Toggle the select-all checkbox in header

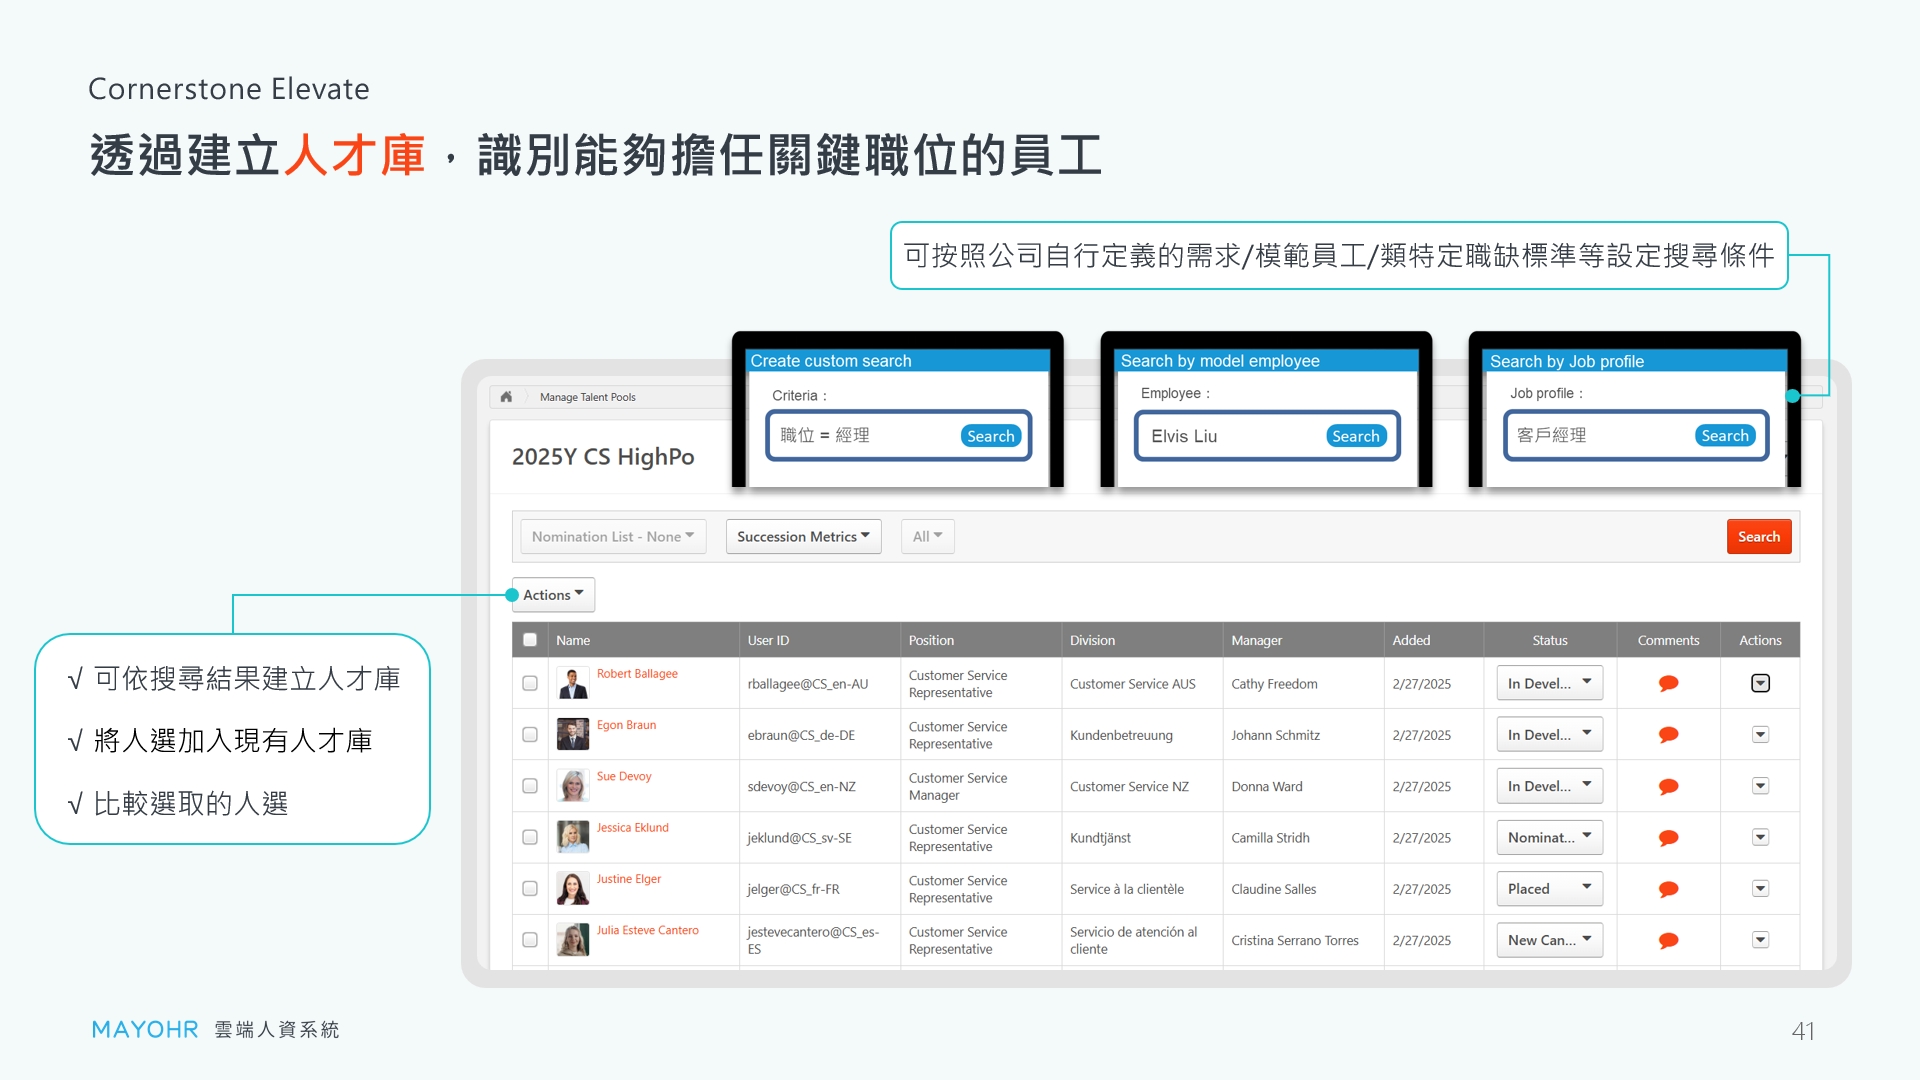coord(530,640)
